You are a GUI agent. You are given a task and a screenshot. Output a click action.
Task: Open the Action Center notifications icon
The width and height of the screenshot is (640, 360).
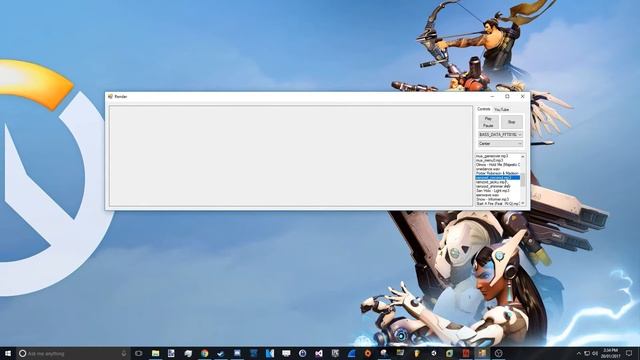(629, 353)
